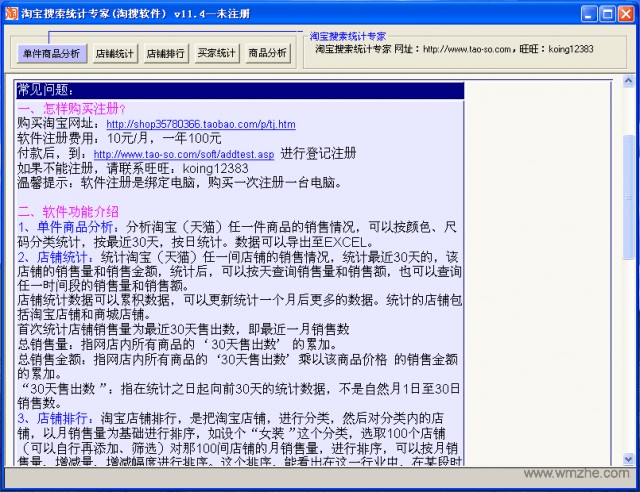Click the line mentioning 旺旺: koing12383 in FAQ

coord(133,168)
